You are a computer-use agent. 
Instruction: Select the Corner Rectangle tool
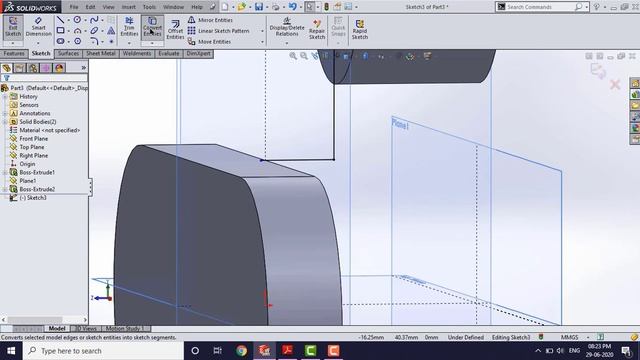click(60, 31)
